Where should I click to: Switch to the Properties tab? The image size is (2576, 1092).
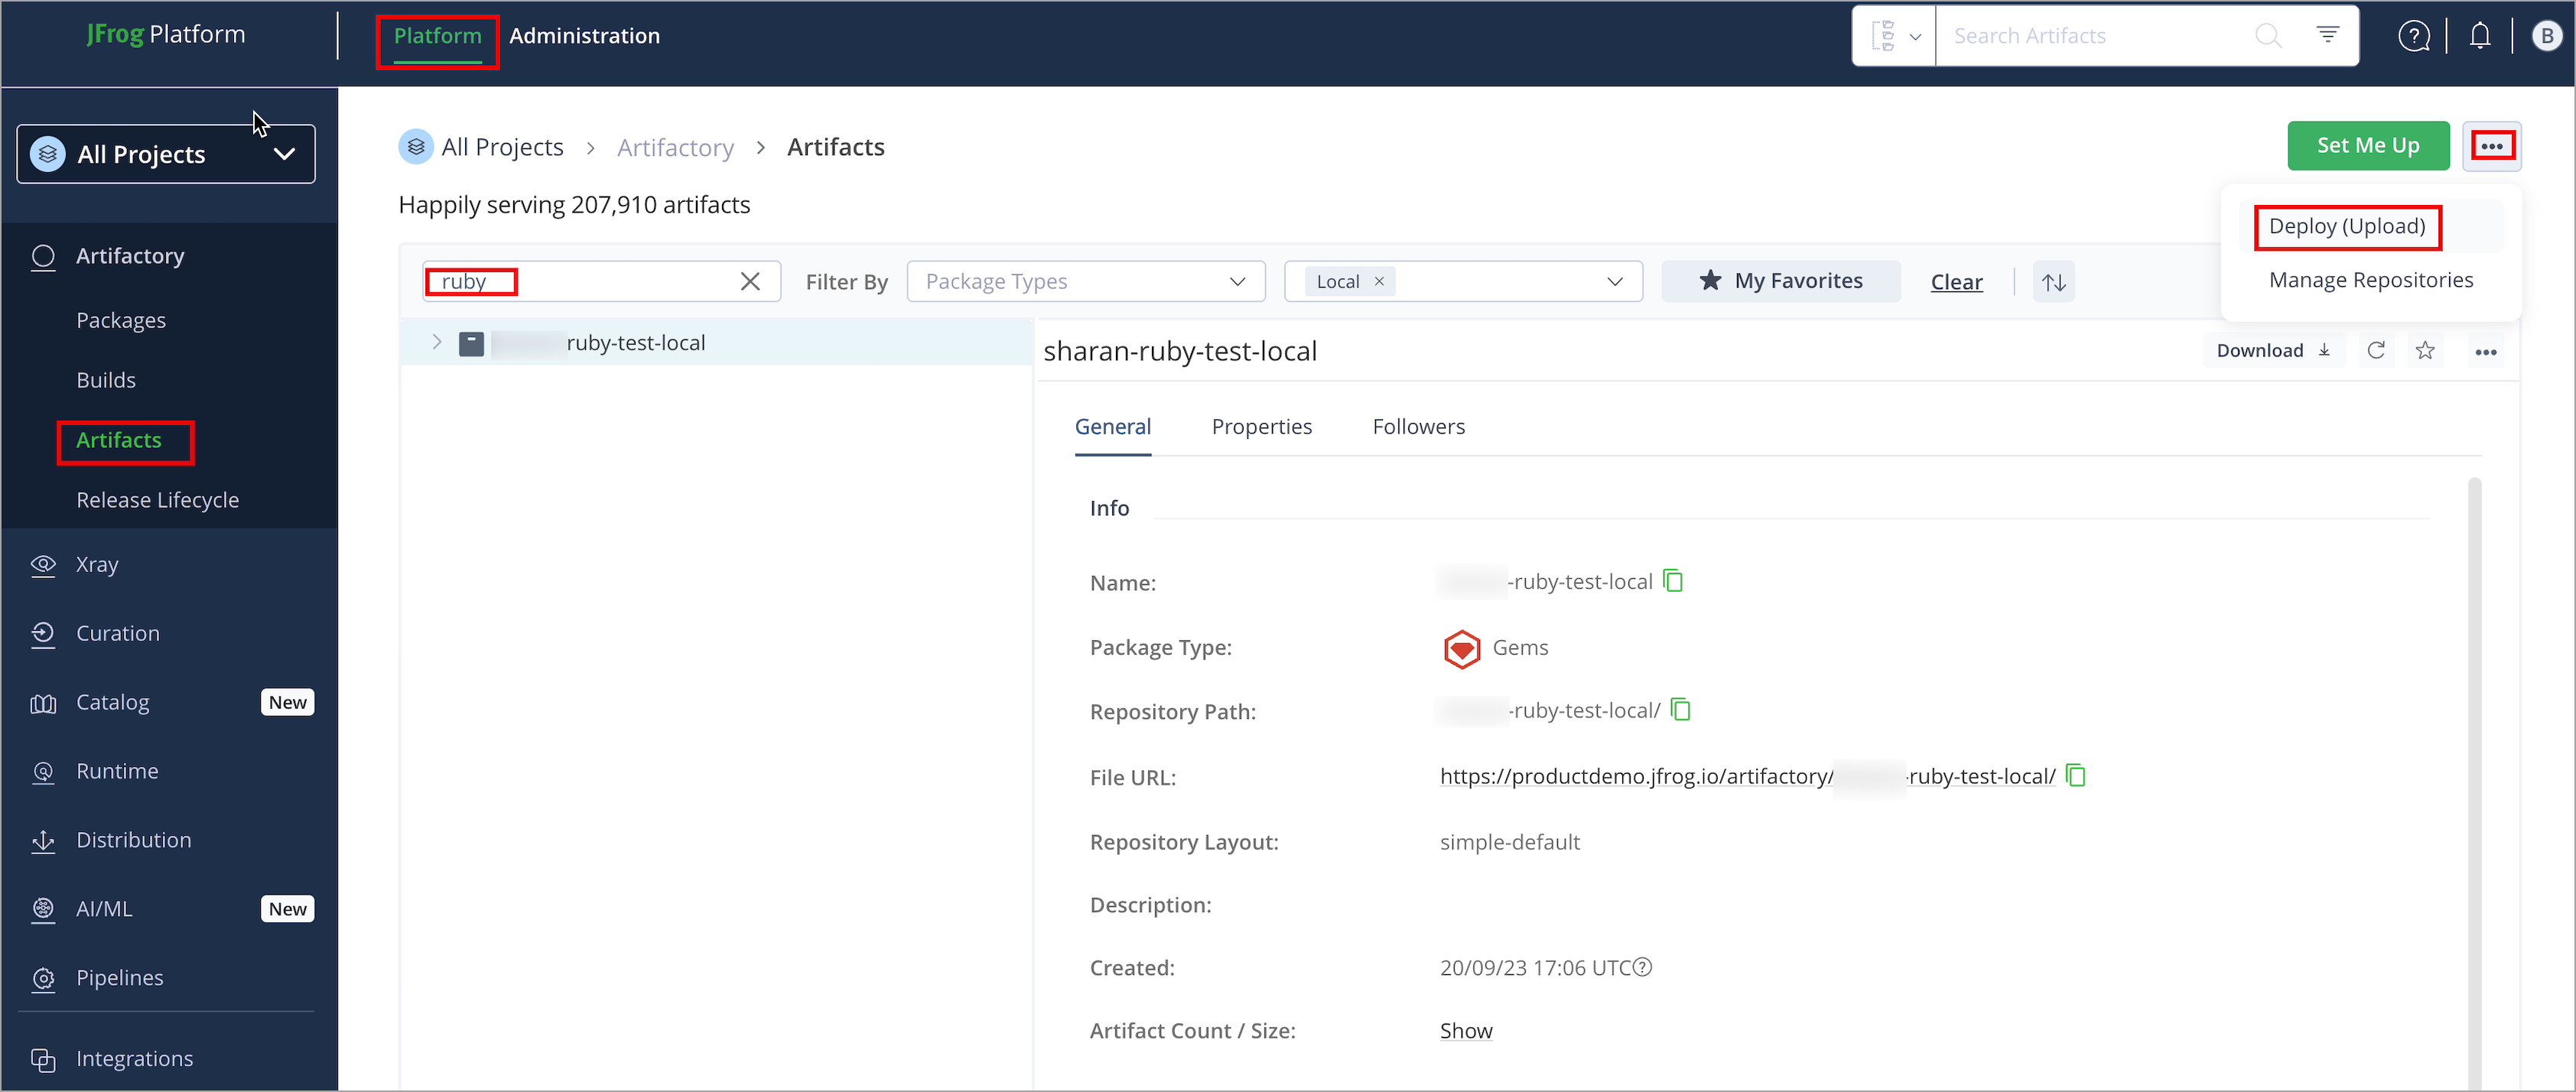1261,426
